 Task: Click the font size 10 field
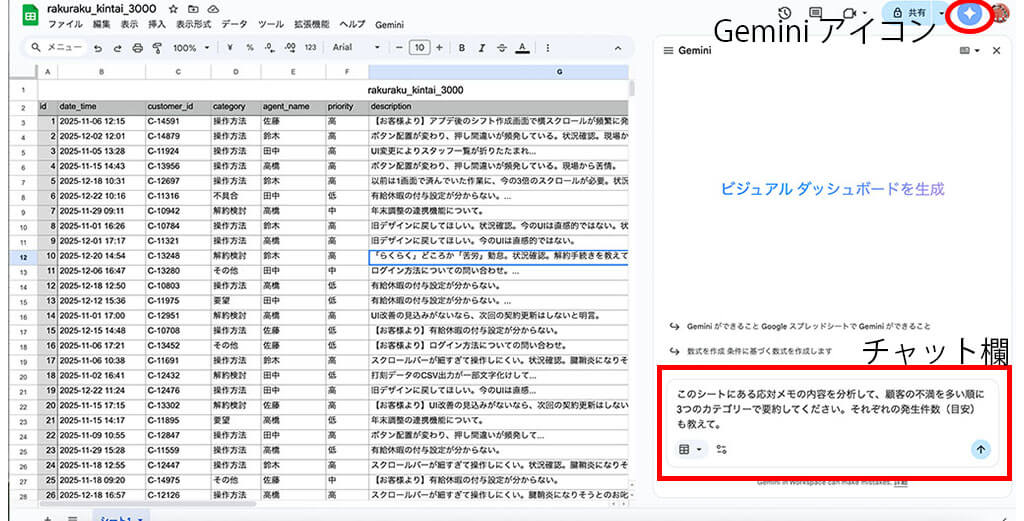point(419,48)
